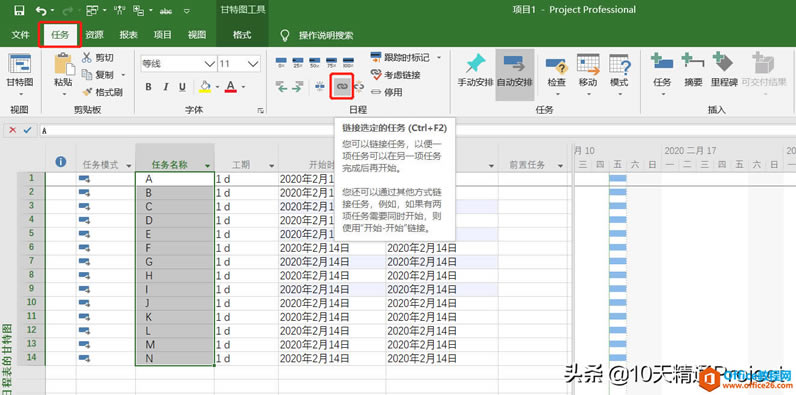Click the Save icon in quick access toolbar
Viewport: 796px width, 395px height.
click(19, 10)
